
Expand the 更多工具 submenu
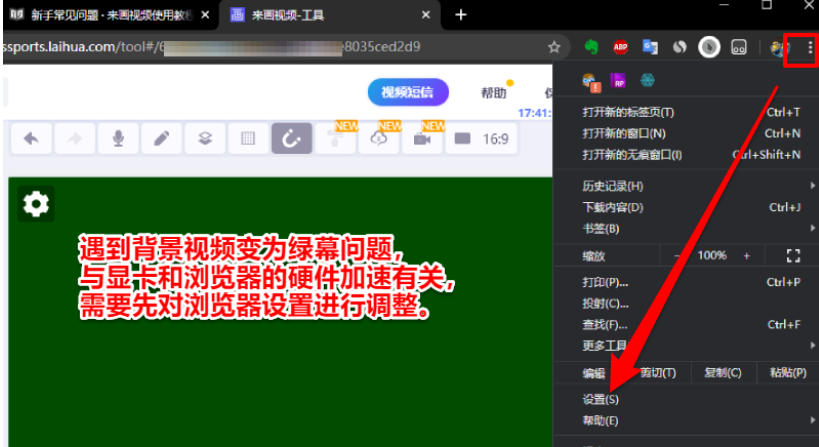(686, 345)
